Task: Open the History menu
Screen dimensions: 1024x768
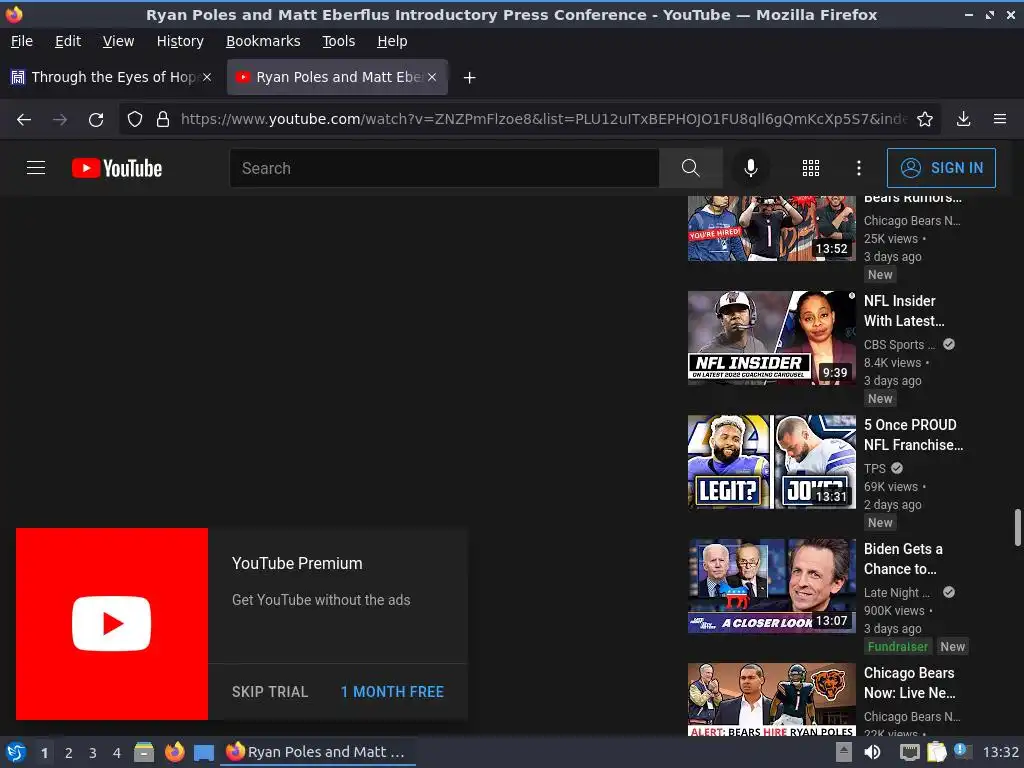Action: coord(180,41)
